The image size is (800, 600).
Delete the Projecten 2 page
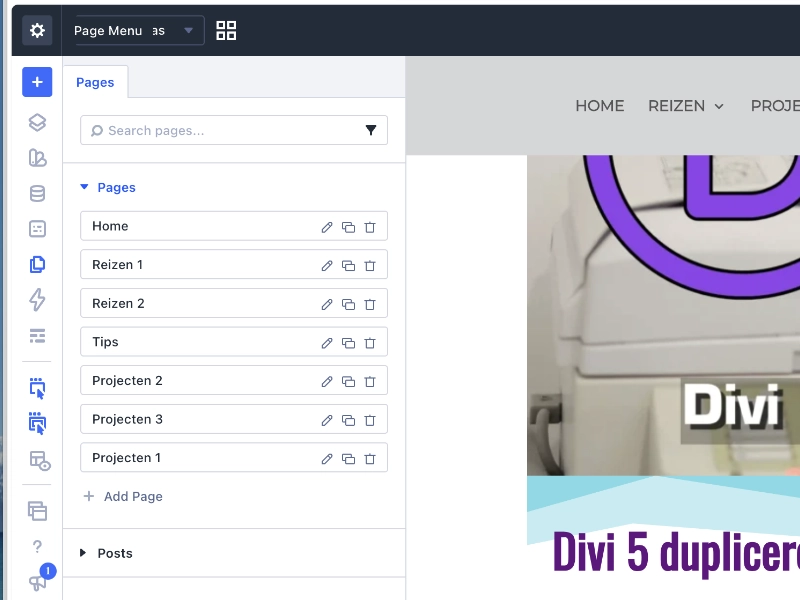point(370,381)
